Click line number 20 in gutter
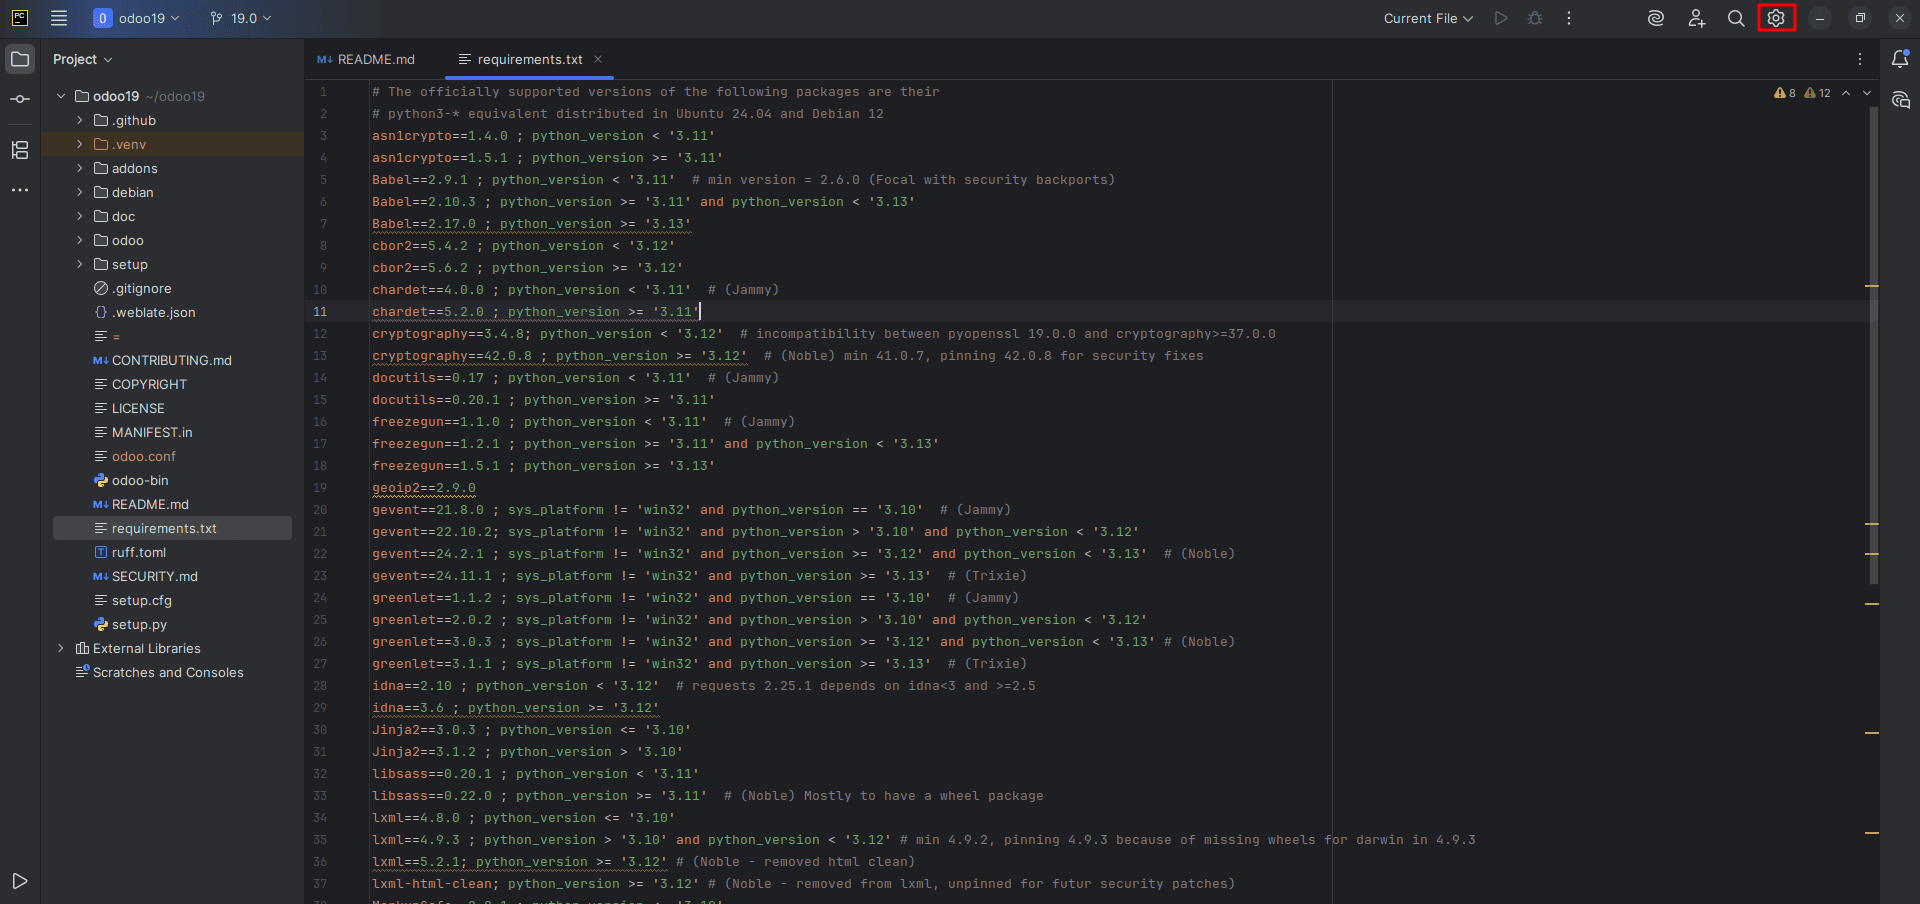This screenshot has height=904, width=1920. (320, 510)
